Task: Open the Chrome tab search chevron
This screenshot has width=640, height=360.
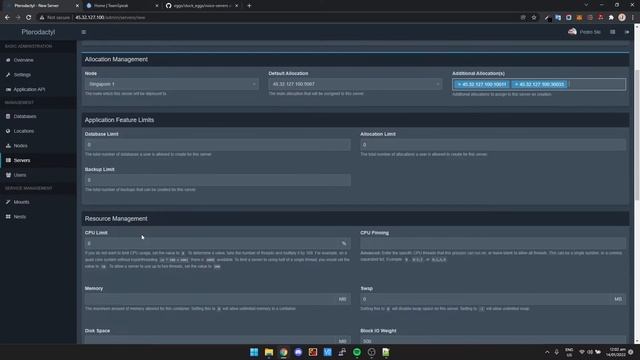Action: pyautogui.click(x=586, y=5)
